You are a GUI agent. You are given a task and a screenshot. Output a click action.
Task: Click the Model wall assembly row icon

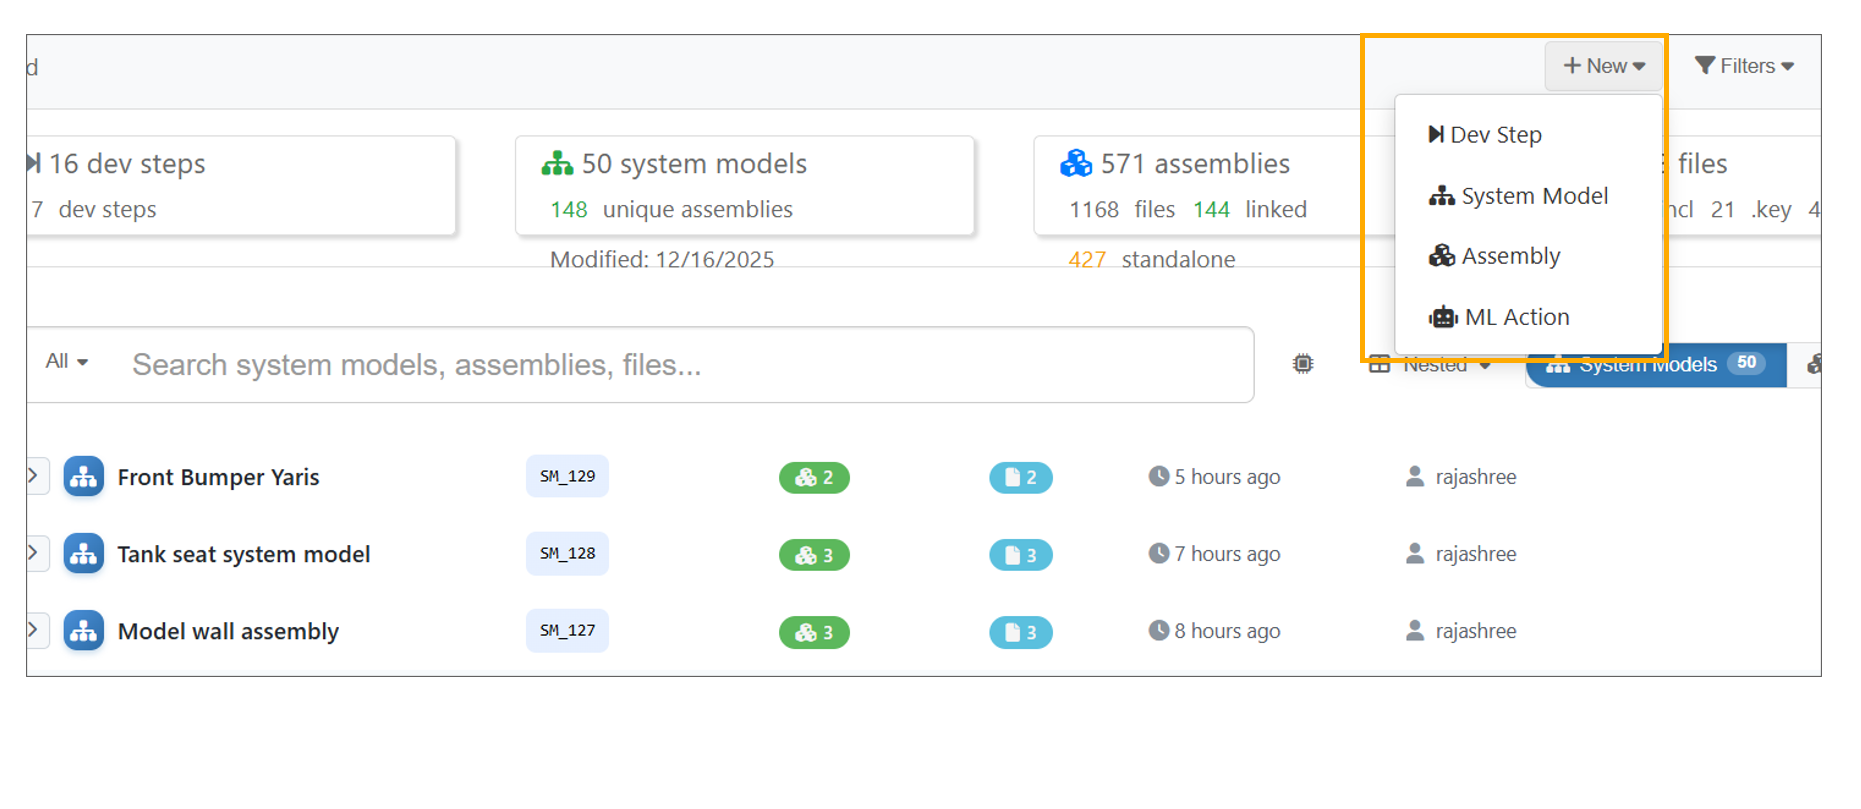84,631
